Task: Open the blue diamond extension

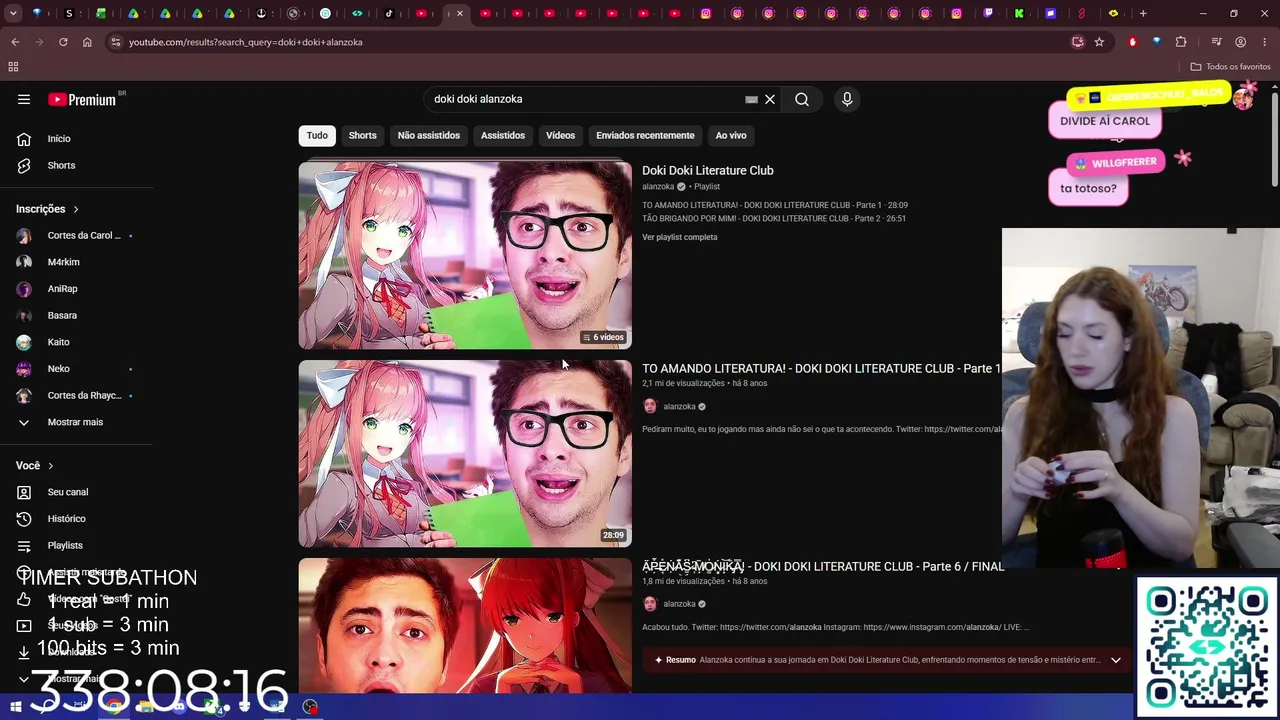Action: pyautogui.click(x=1156, y=42)
